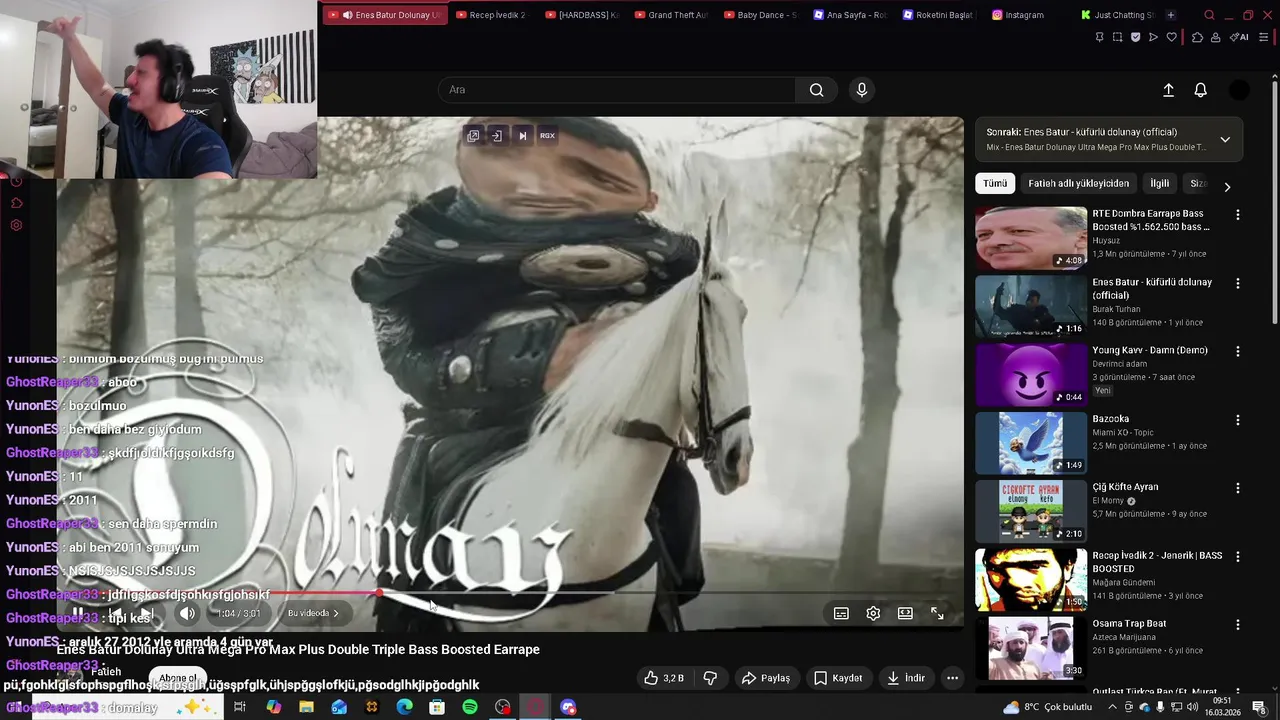
Task: Open Microsoft Store from the taskbar
Action: pyautogui.click(x=437, y=707)
